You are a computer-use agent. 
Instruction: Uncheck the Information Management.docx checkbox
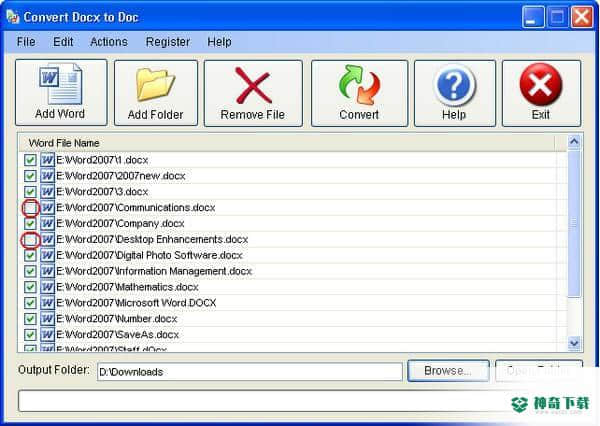click(x=30, y=271)
